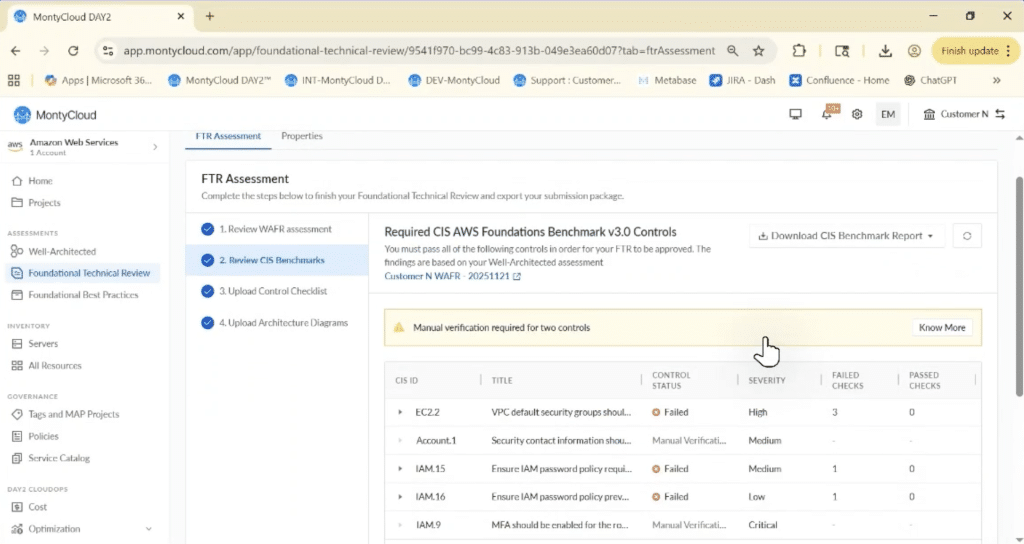Click the Know More button
Screen dimensions: 1024x544
941,327
